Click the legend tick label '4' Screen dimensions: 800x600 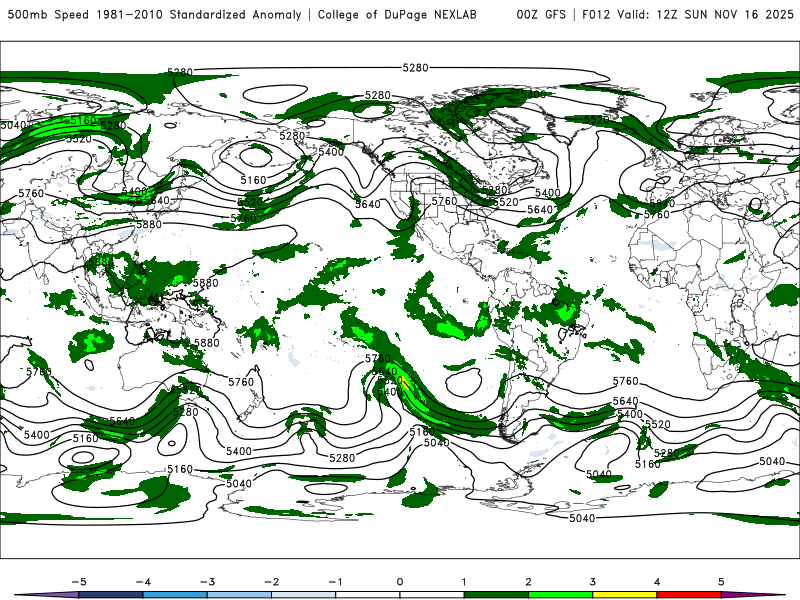click(657, 582)
